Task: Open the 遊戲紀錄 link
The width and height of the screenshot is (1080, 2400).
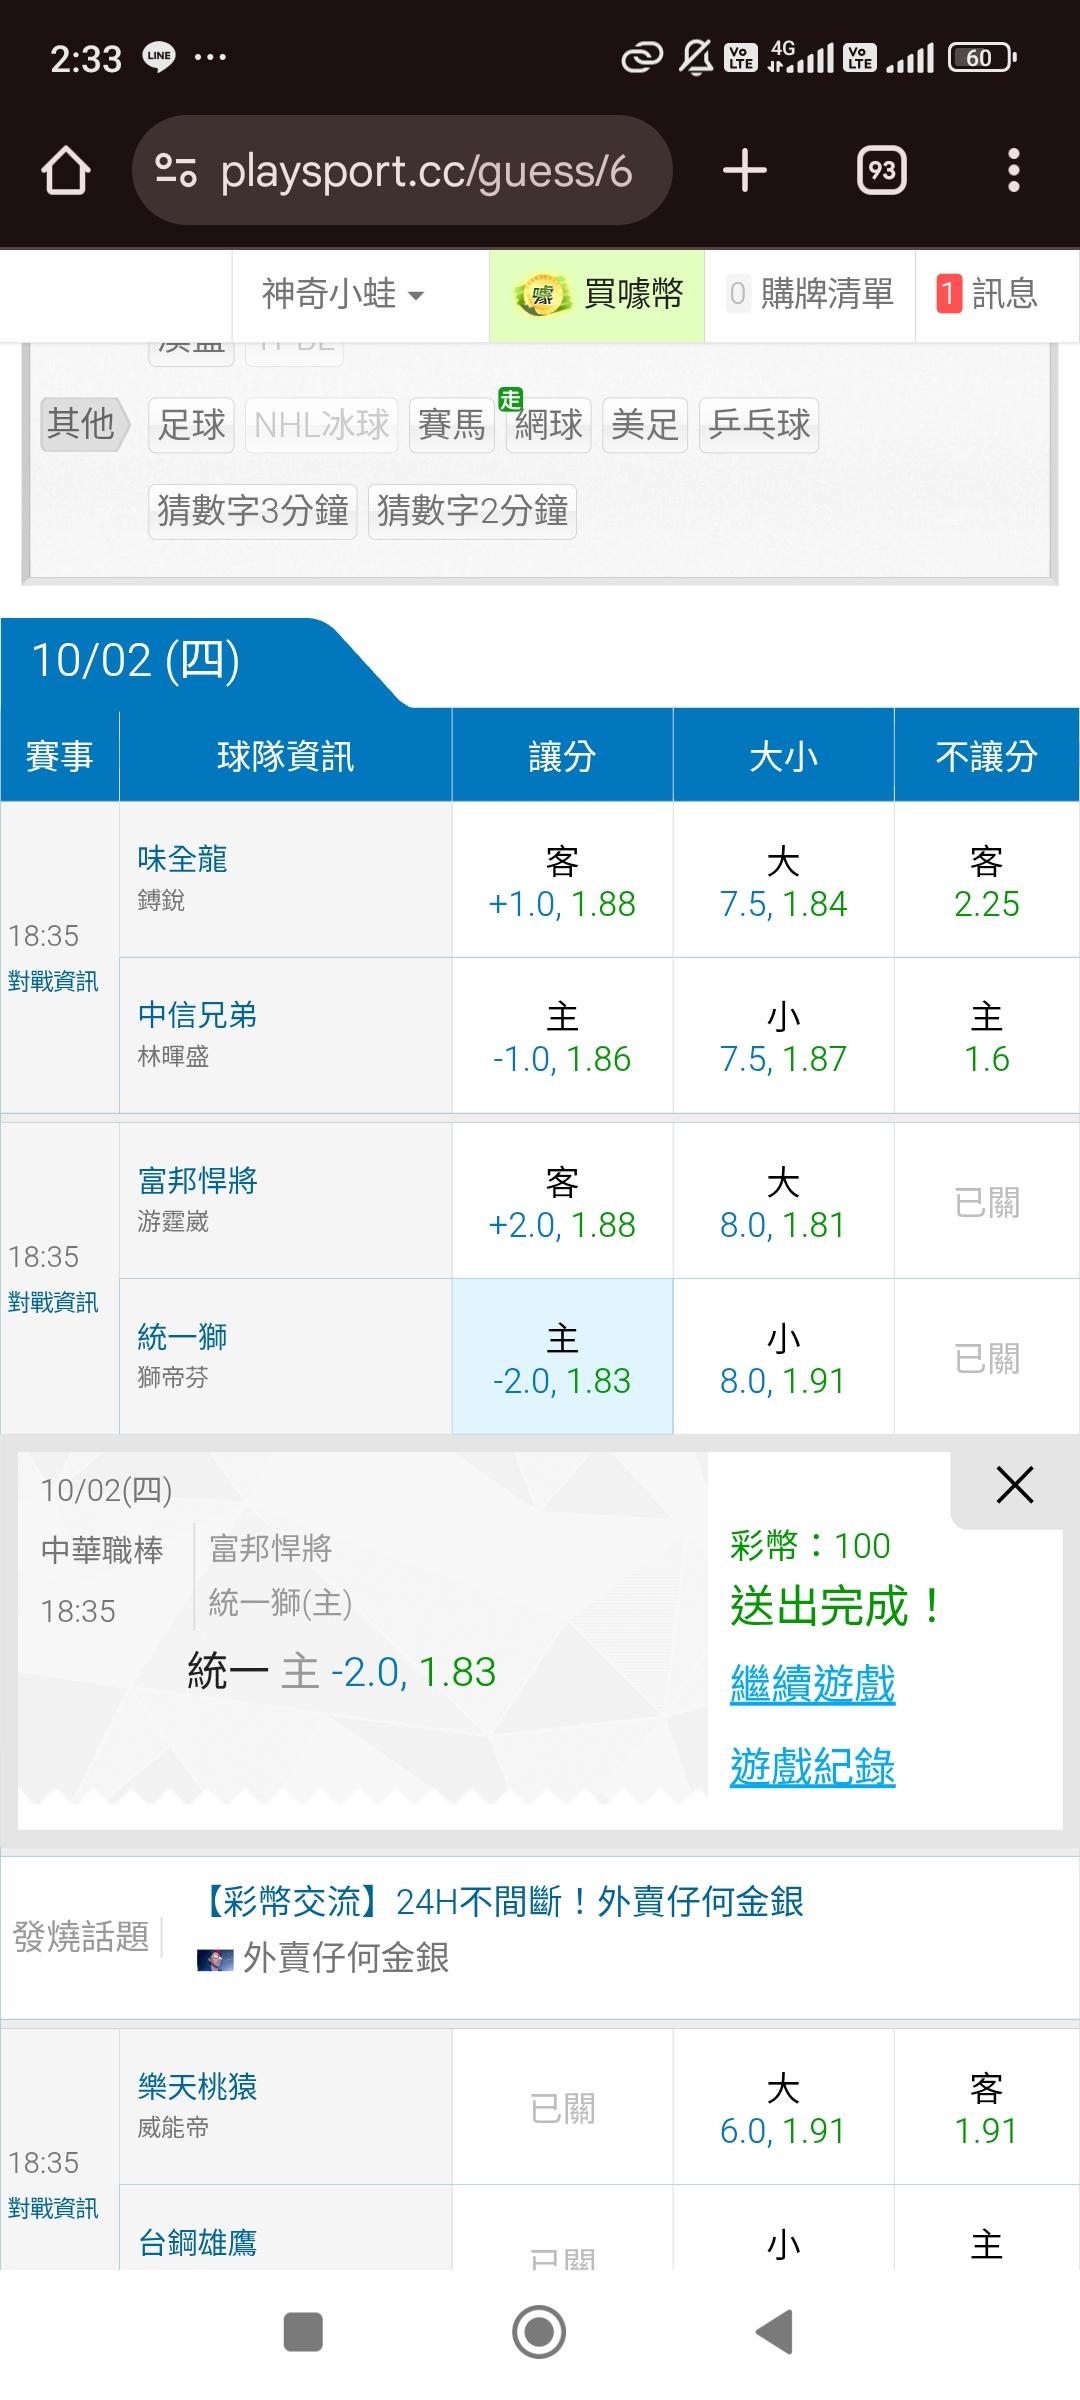Action: pyautogui.click(x=812, y=1767)
